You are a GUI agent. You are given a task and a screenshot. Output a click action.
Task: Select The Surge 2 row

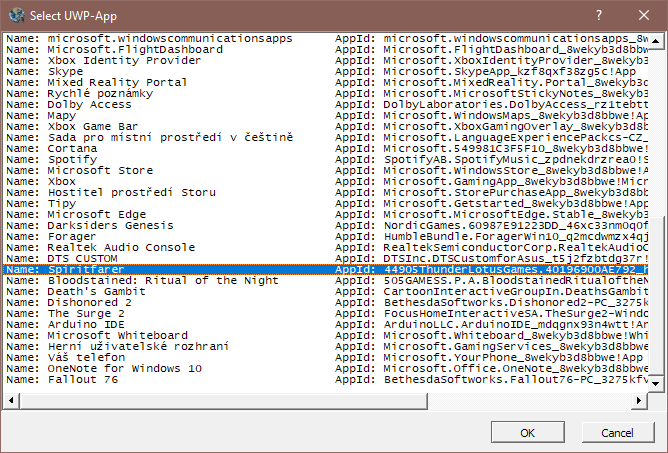tap(325, 314)
